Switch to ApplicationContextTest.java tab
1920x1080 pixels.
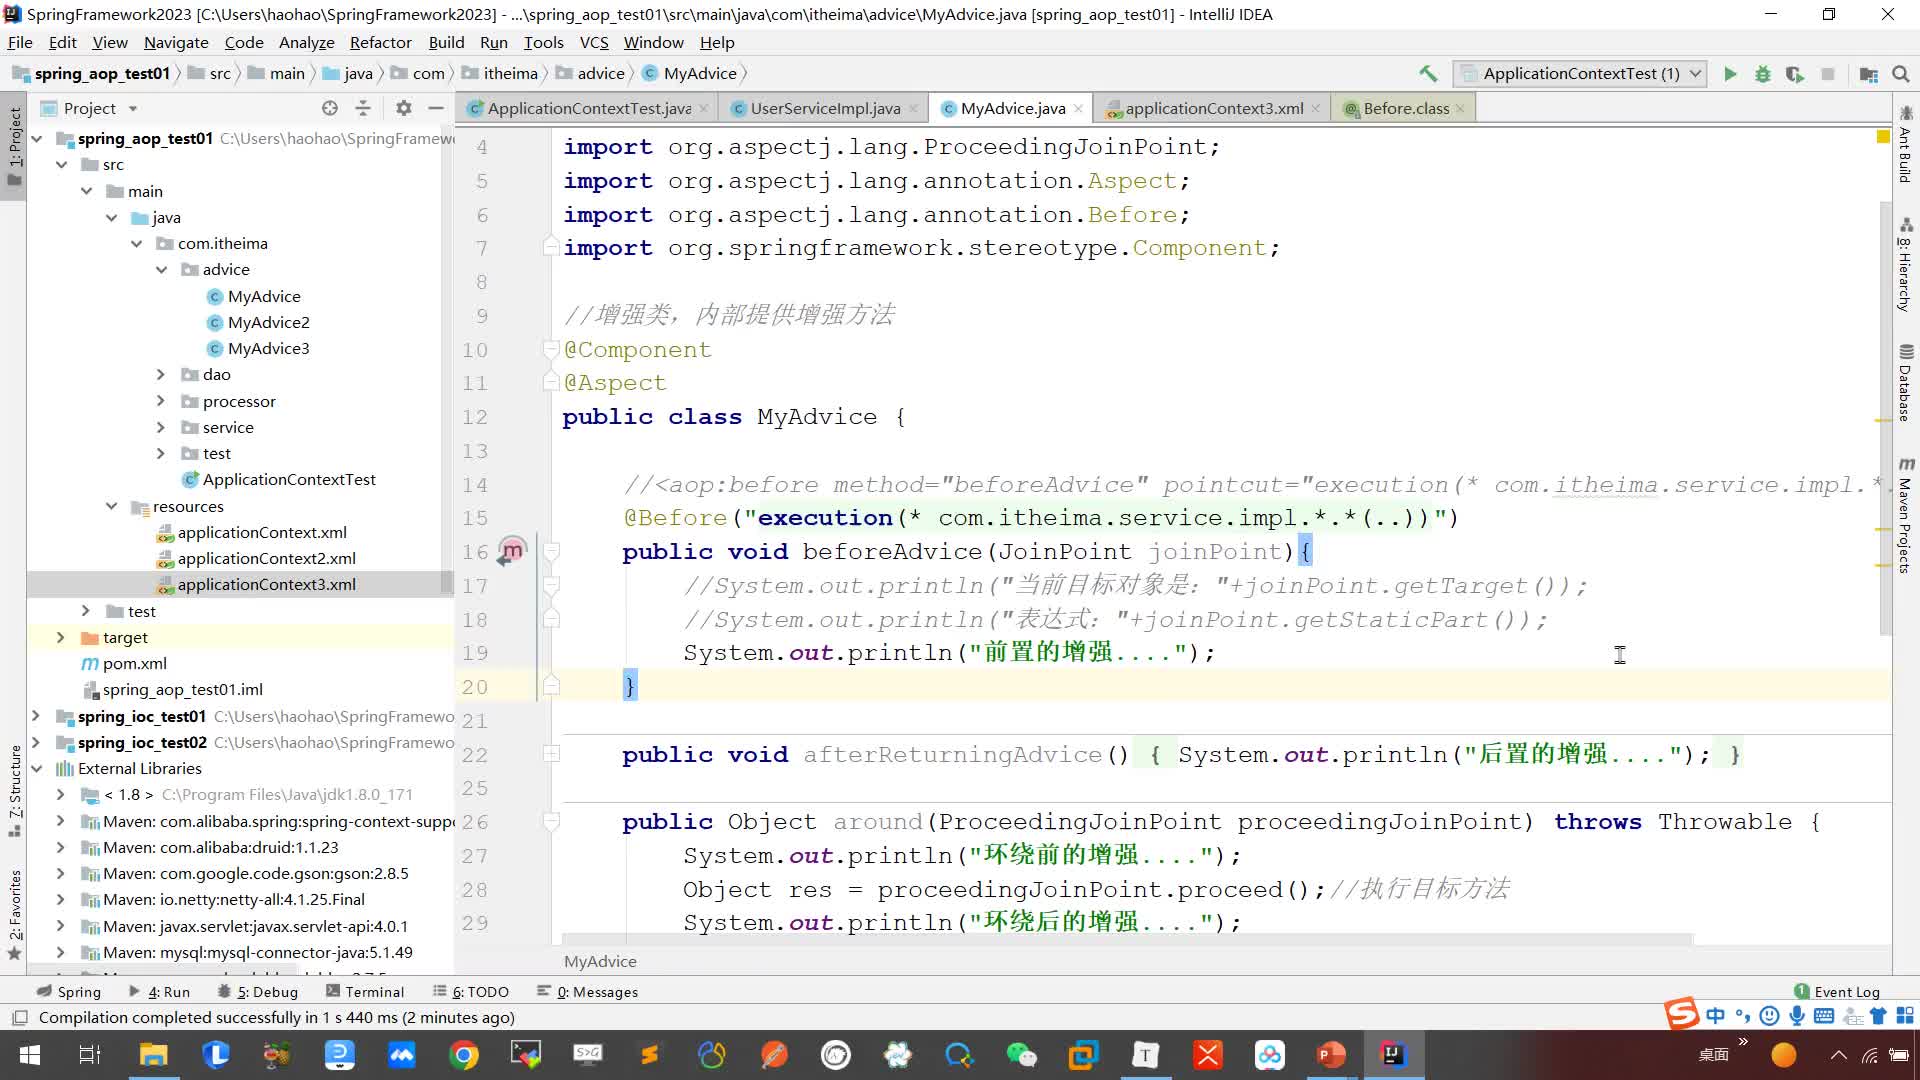(588, 108)
